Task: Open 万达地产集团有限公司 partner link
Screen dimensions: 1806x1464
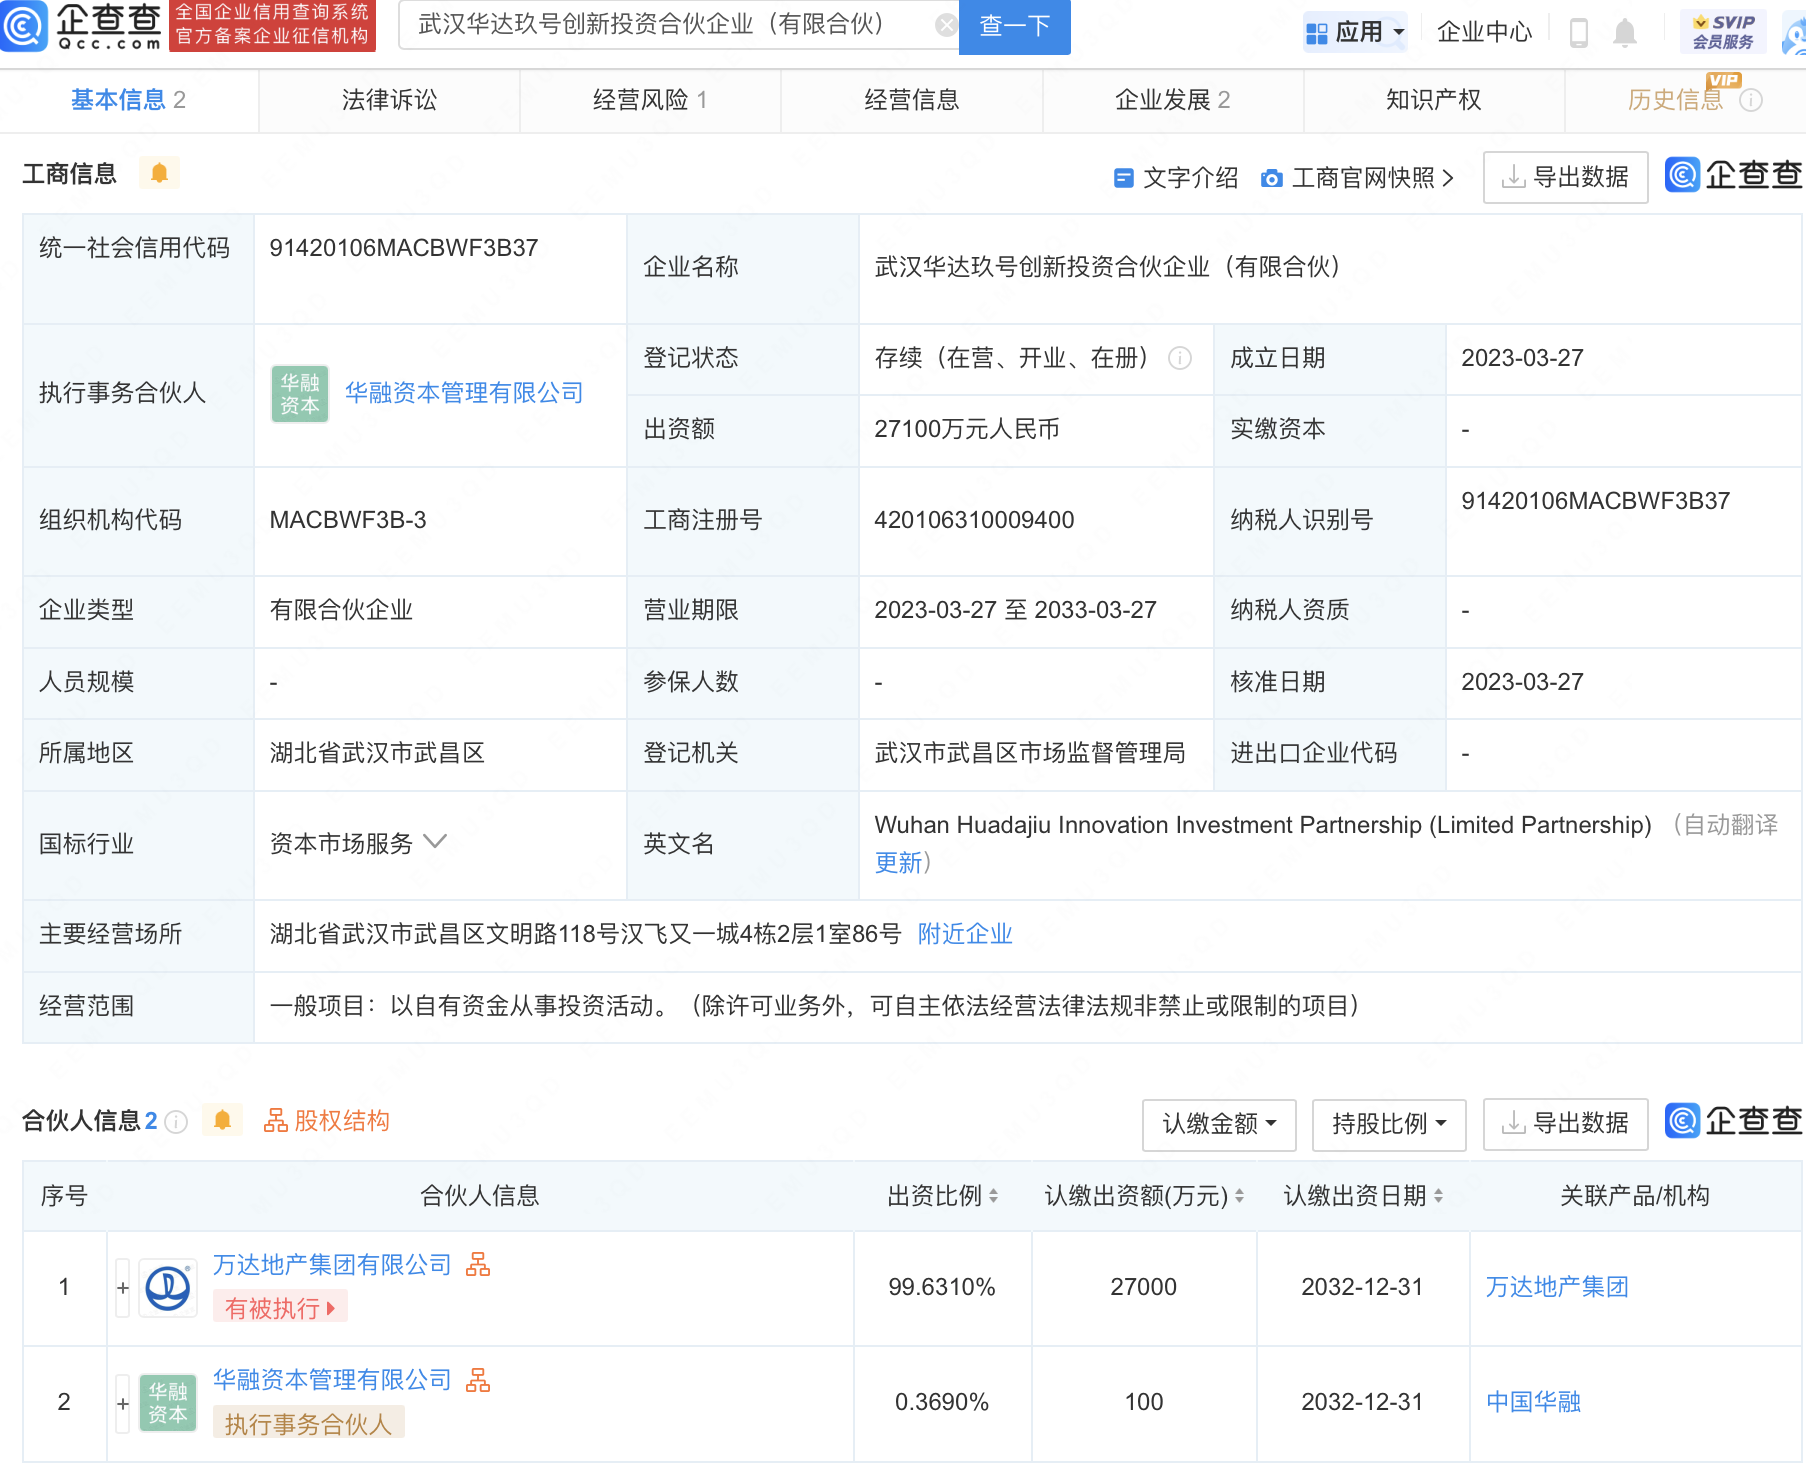Action: coord(332,1265)
